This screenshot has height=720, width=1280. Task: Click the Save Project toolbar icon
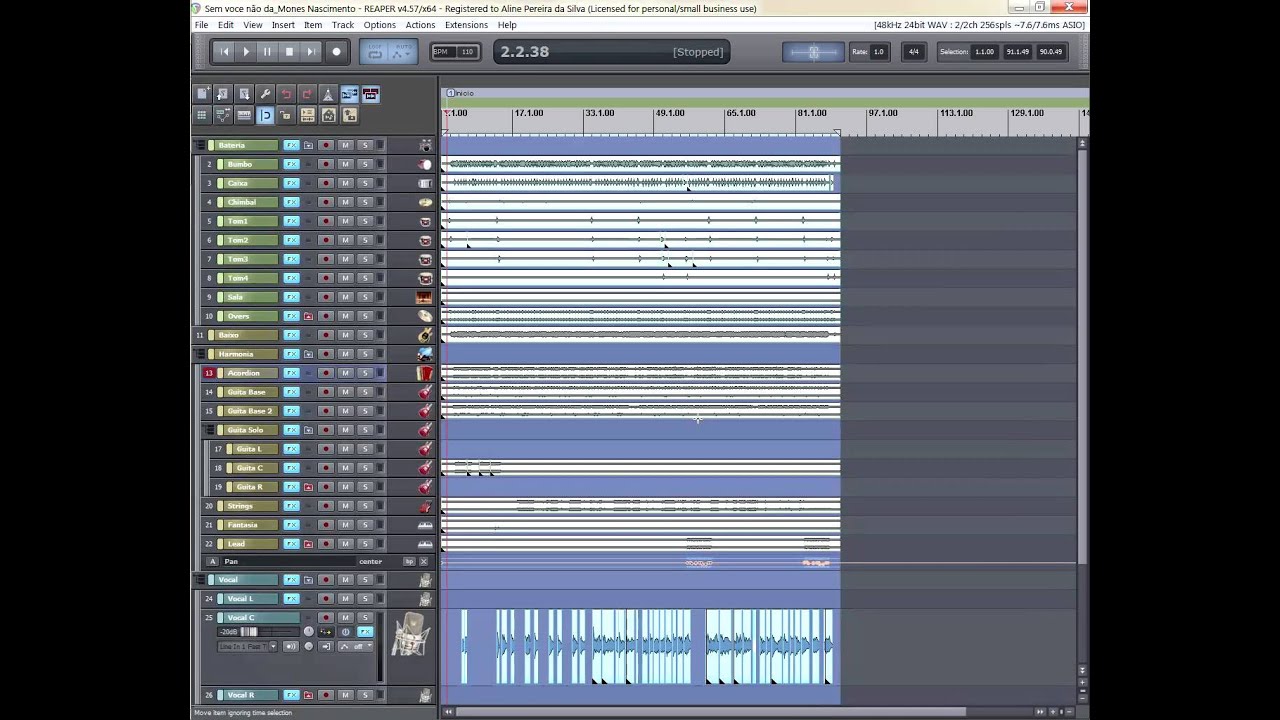pyautogui.click(x=244, y=94)
